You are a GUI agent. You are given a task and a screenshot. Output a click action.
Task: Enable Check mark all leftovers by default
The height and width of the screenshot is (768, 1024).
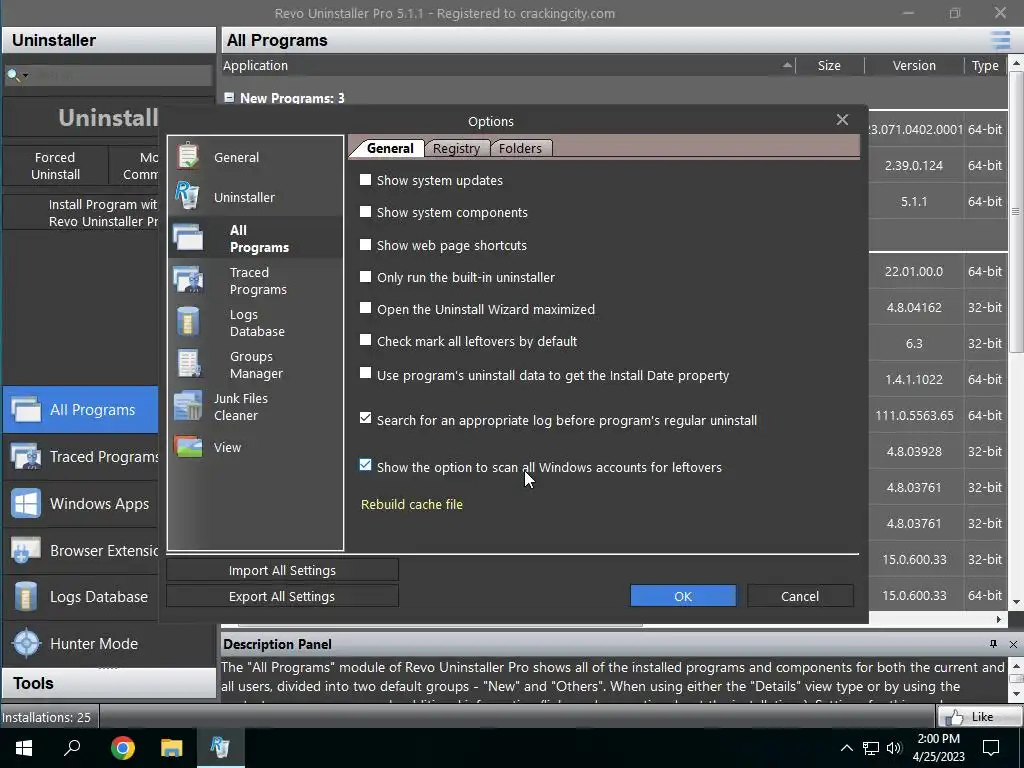366,340
